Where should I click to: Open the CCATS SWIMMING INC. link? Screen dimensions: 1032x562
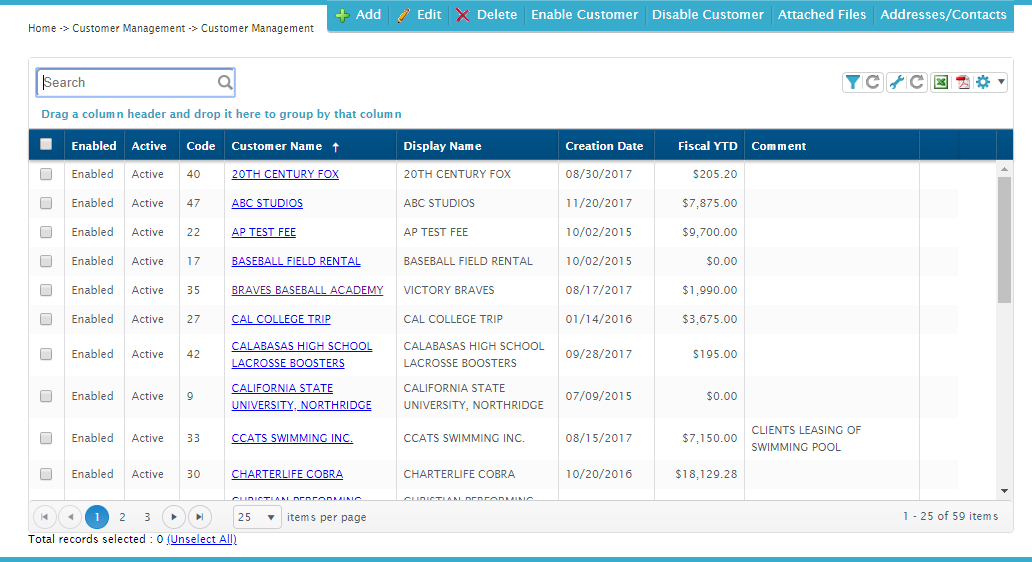tap(292, 438)
